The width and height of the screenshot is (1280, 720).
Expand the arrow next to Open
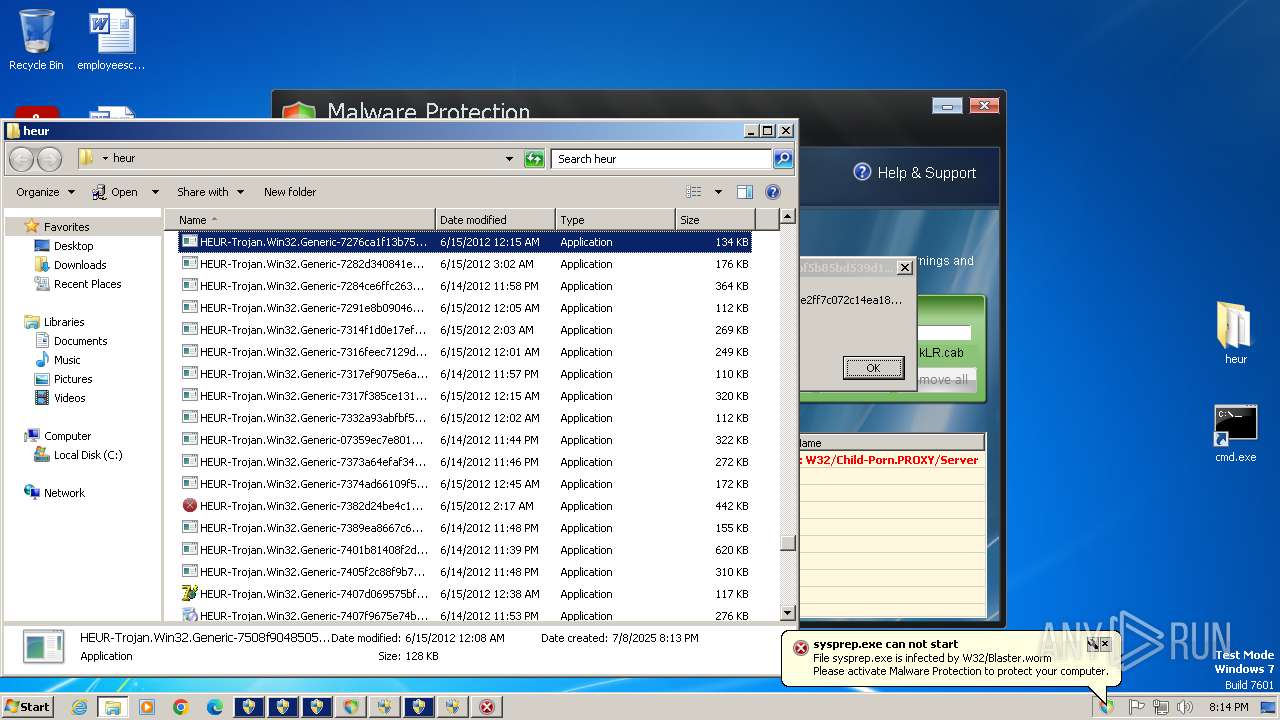155,192
